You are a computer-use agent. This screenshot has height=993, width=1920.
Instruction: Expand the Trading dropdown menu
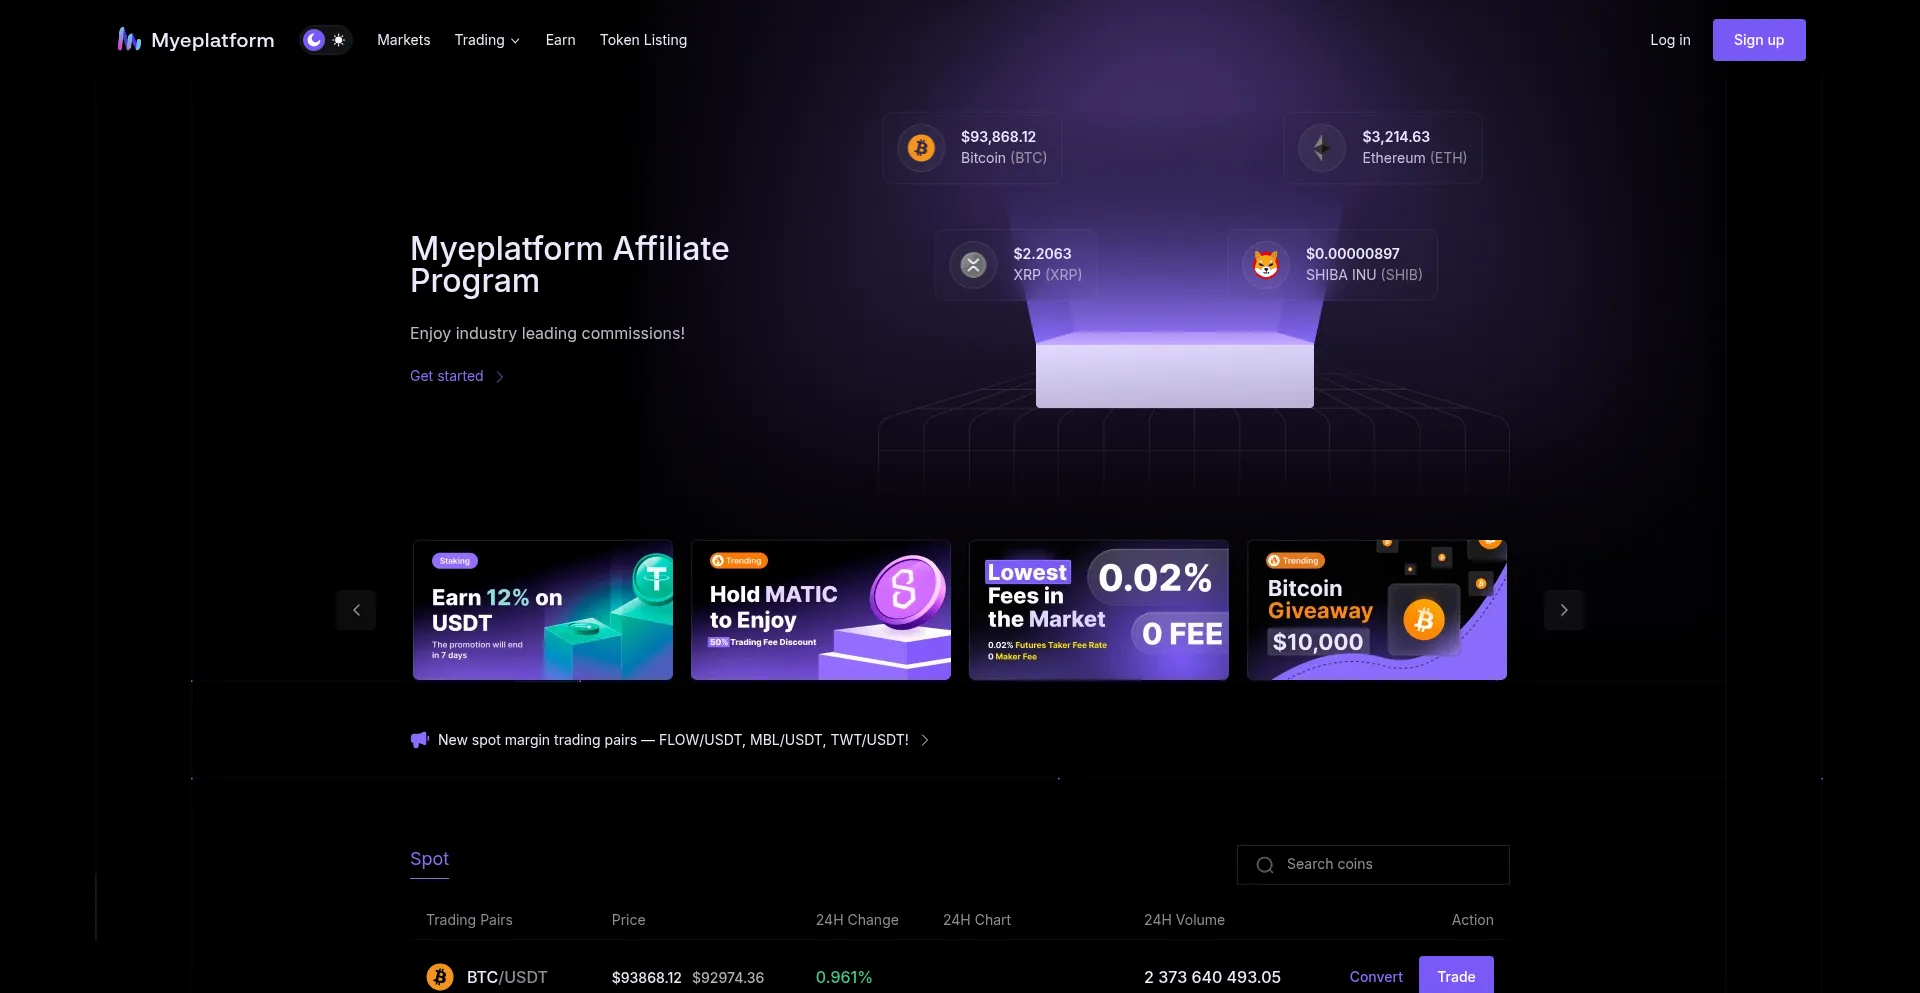pos(487,40)
